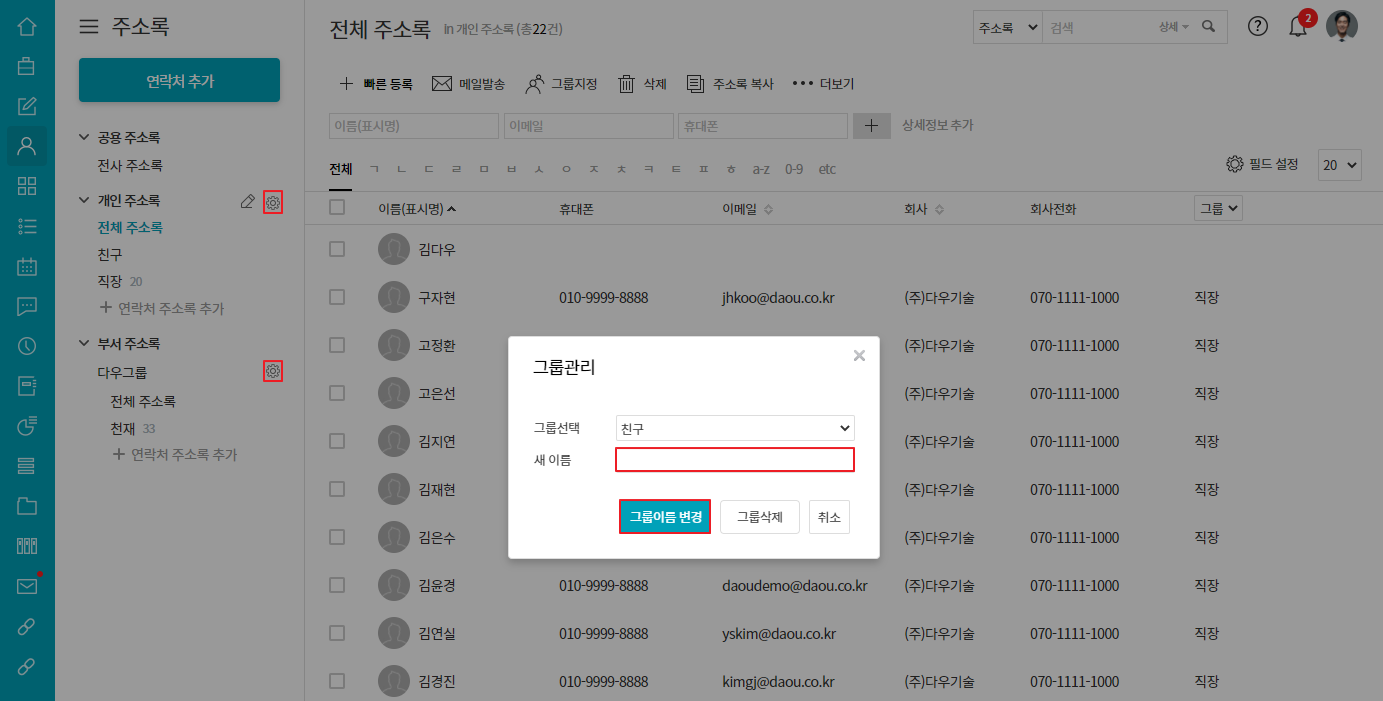This screenshot has width=1383, height=701.
Task: Click the 새 이름 text field
Action: (735, 460)
